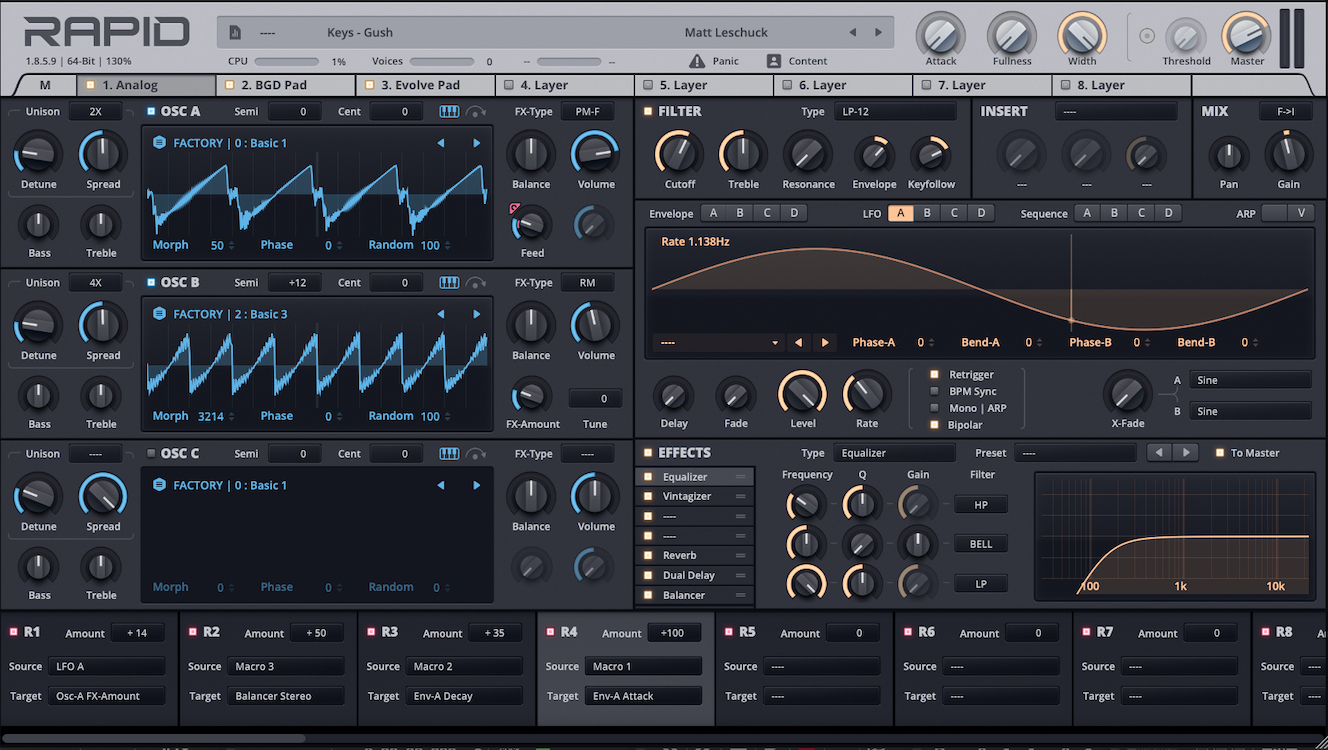This screenshot has width=1328, height=750.
Task: Toggle the EFFECTS section on/off
Action: coord(647,453)
